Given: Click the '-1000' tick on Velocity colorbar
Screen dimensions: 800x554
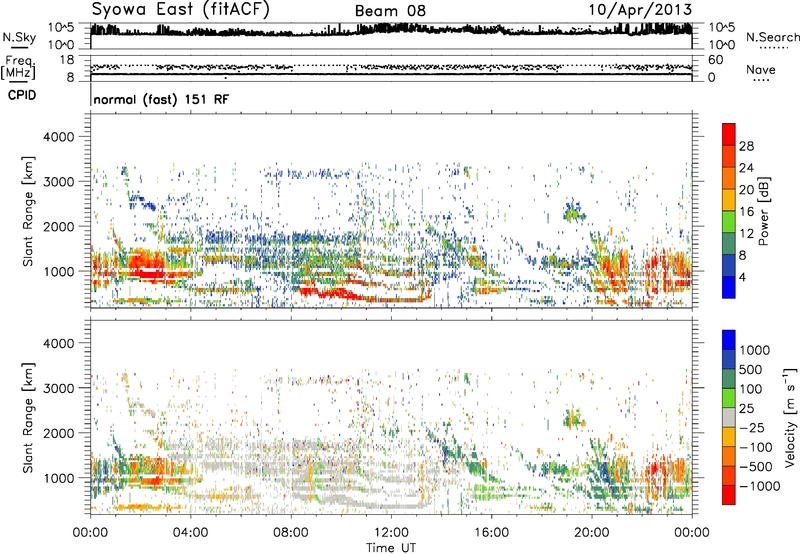Looking at the screenshot, I should pyautogui.click(x=760, y=486).
